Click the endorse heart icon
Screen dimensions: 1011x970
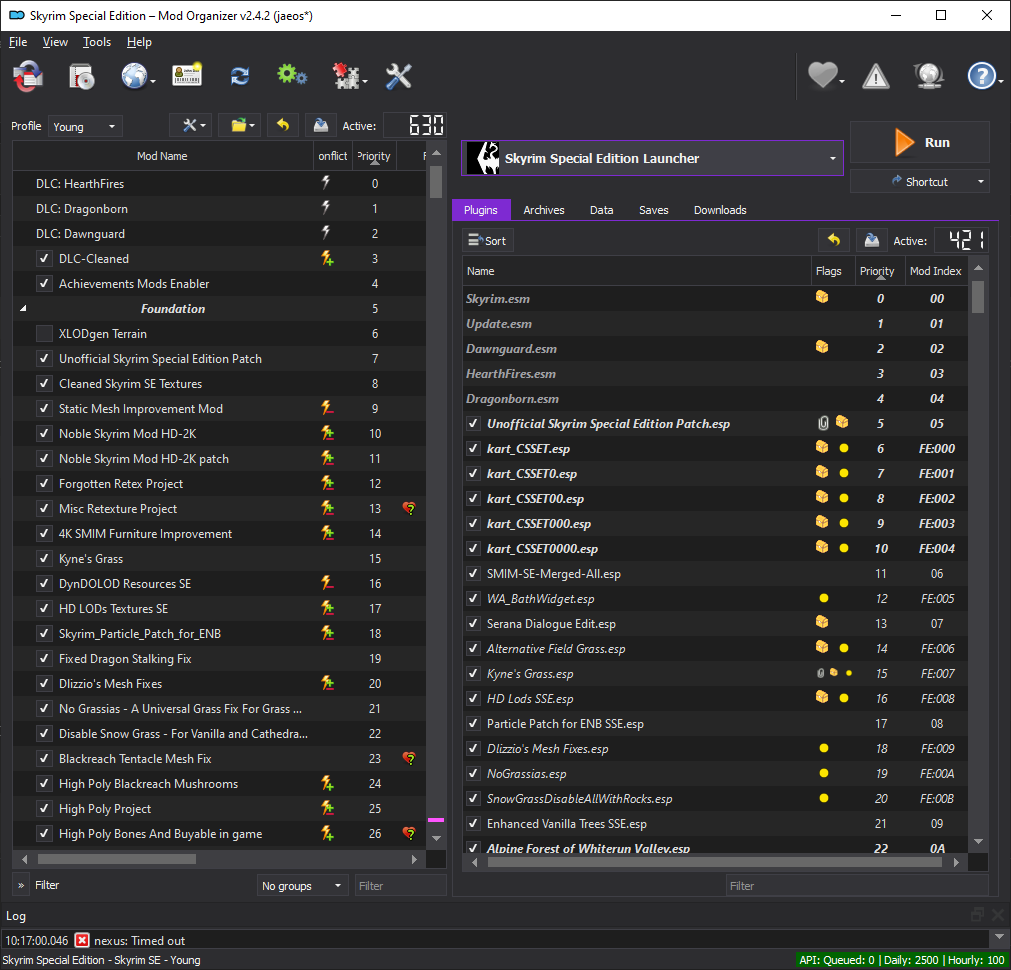pyautogui.click(x=823, y=75)
